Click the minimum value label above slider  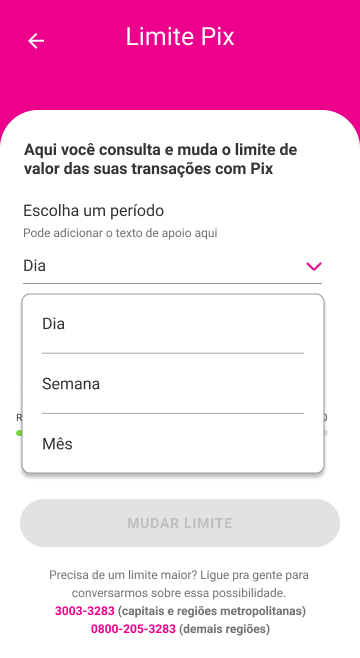[19, 418]
